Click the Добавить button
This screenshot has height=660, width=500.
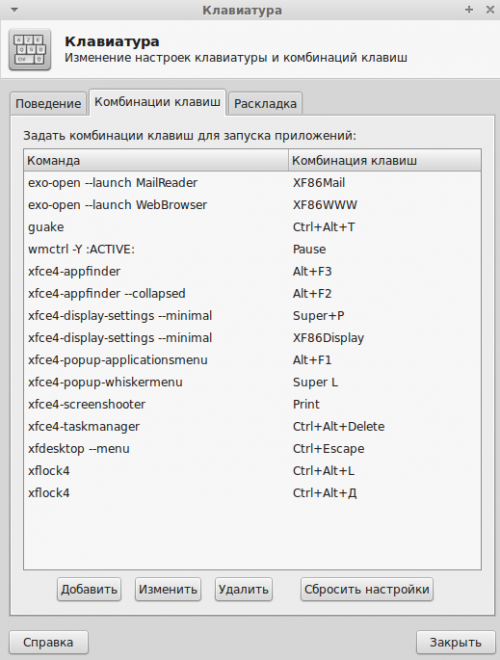[x=89, y=589]
